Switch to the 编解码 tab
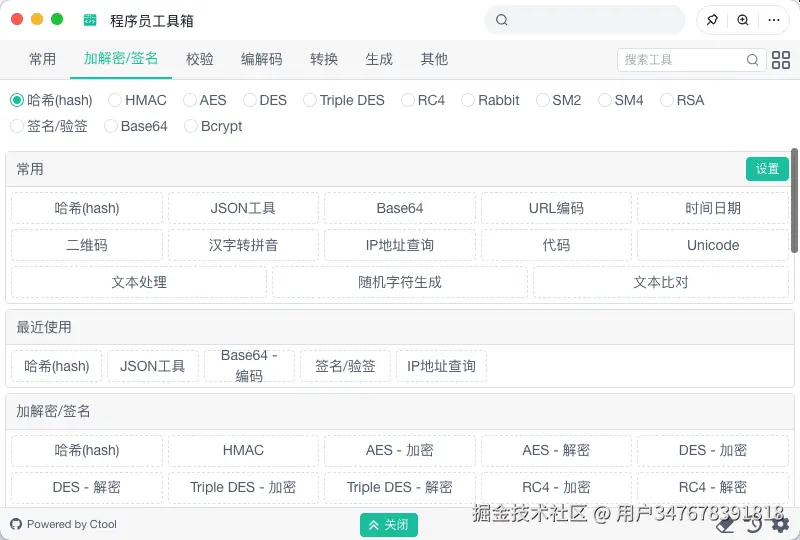 (x=262, y=59)
